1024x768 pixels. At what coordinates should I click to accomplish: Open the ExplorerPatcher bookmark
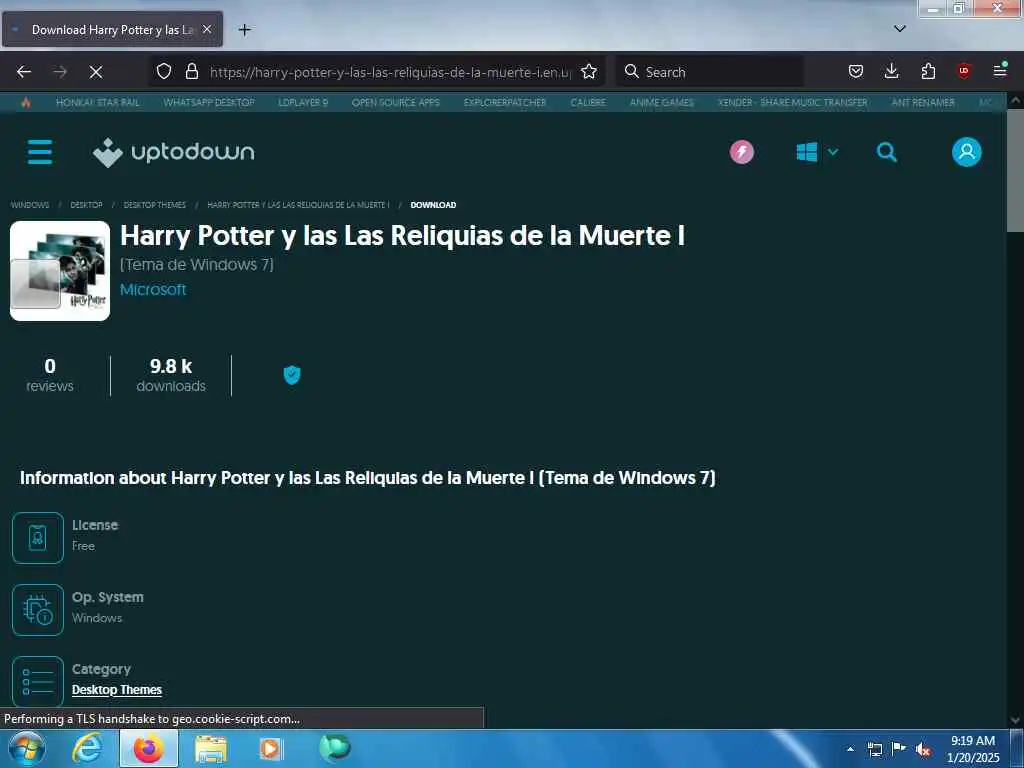[505, 103]
